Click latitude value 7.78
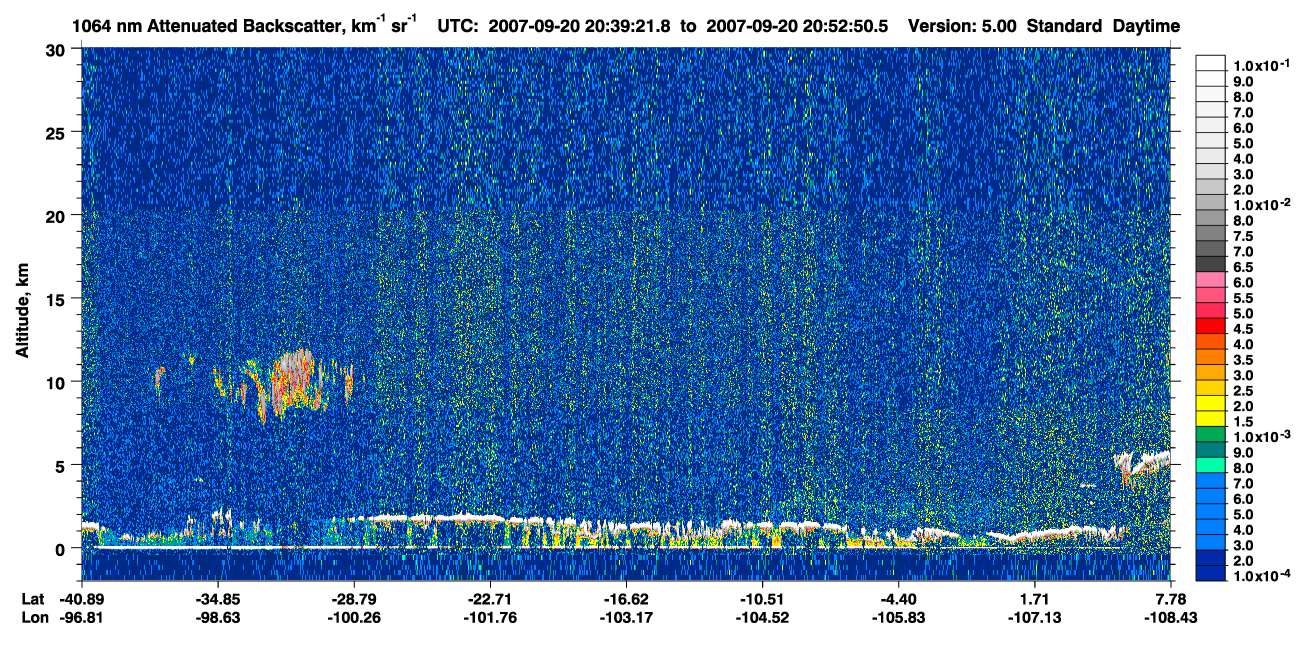Image resolution: width=1300 pixels, height=667 pixels. tap(1170, 599)
